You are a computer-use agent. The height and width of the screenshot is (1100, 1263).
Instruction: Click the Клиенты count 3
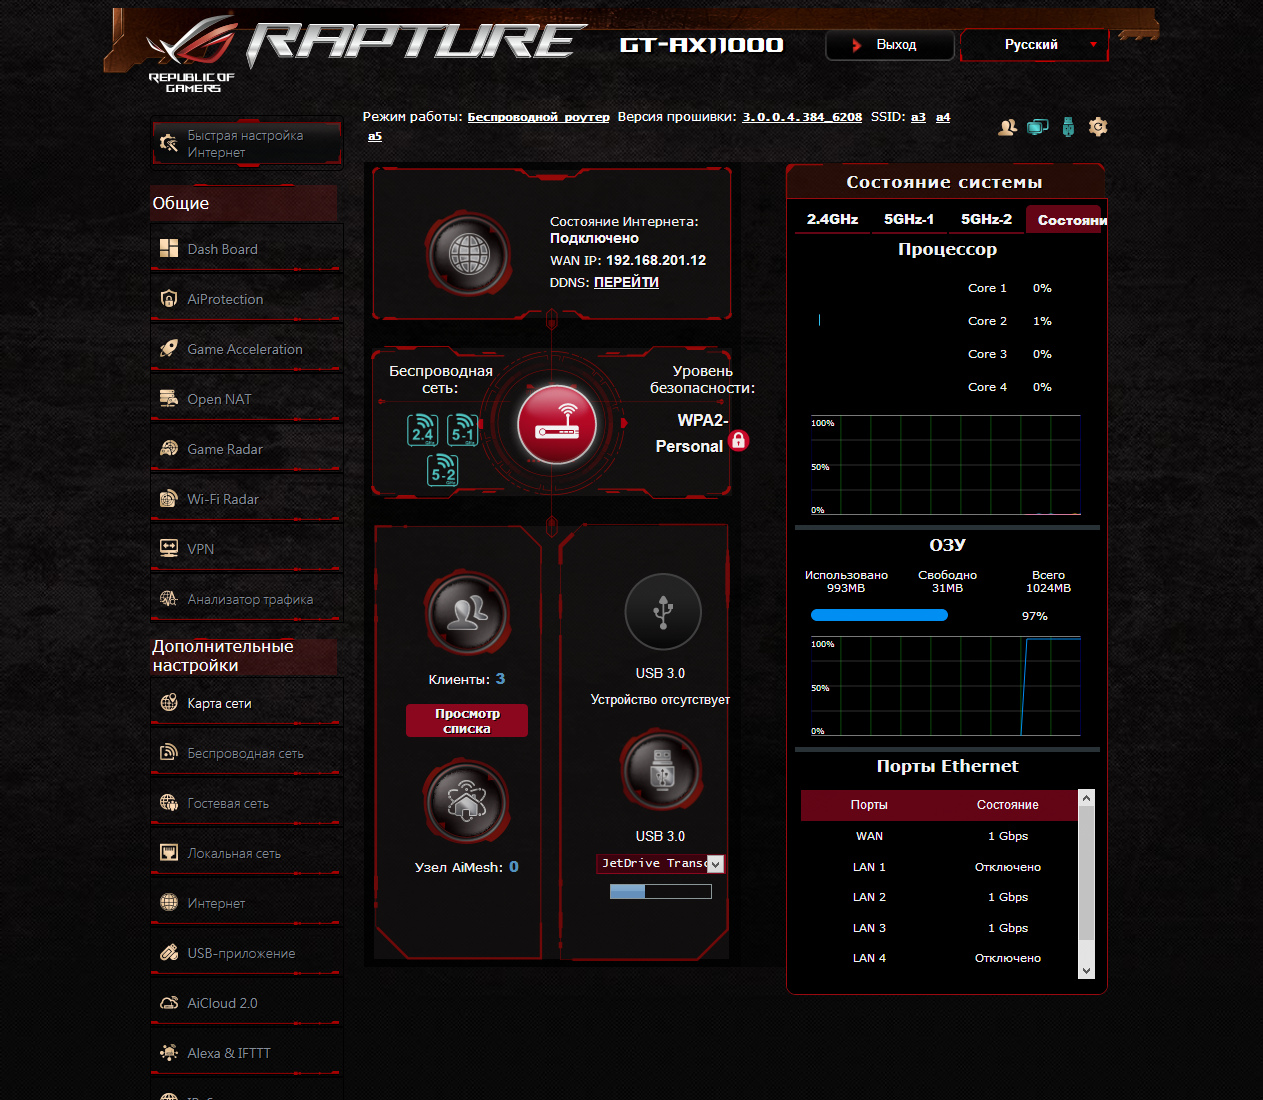(x=500, y=678)
